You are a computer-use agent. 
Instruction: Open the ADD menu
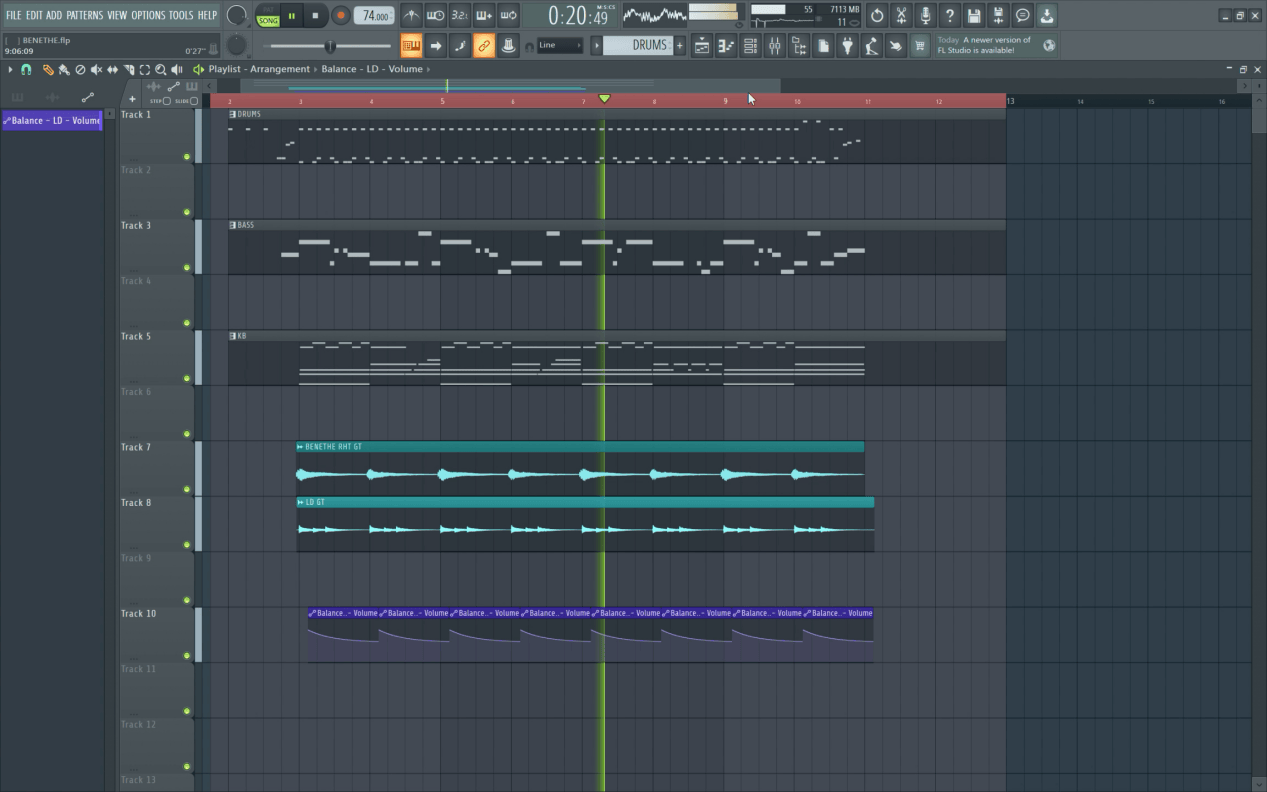pyautogui.click(x=54, y=15)
